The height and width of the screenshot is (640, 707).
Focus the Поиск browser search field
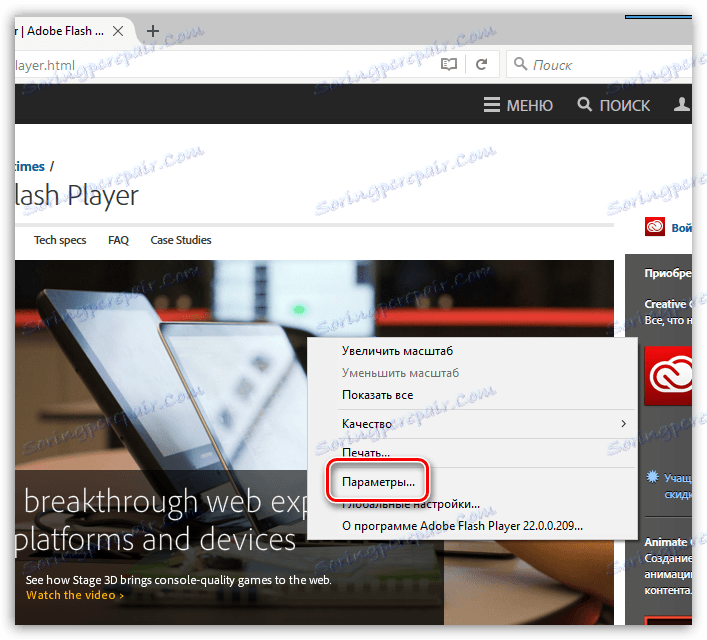599,64
